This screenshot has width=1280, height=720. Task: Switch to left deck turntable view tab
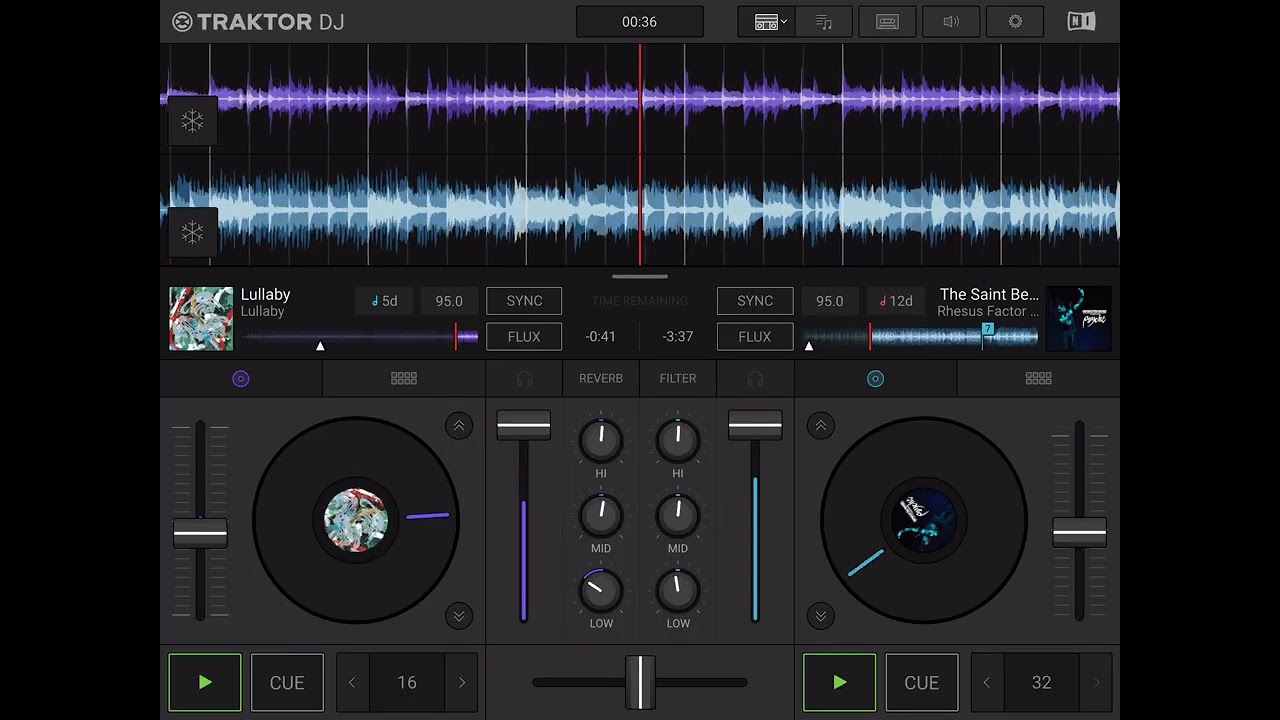pos(241,379)
